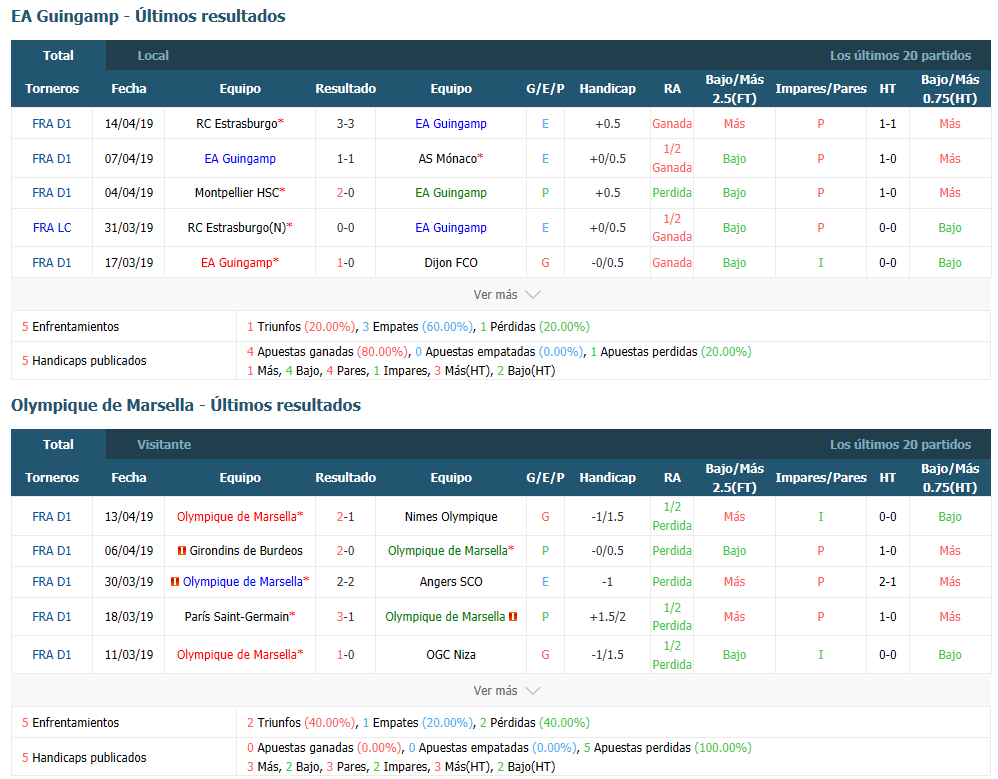
Task: Click Olympique de Marsella in the 13/04/19 row
Action: click(x=237, y=516)
